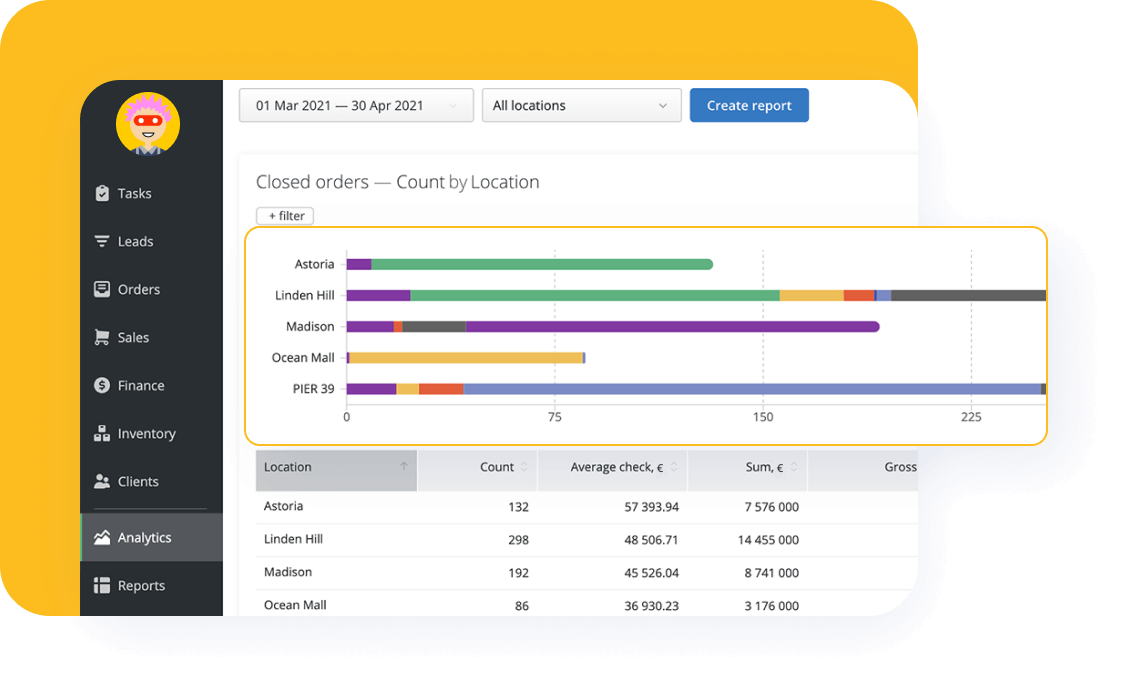Open the Finance dollar icon
The image size is (1128, 688).
pyautogui.click(x=101, y=385)
